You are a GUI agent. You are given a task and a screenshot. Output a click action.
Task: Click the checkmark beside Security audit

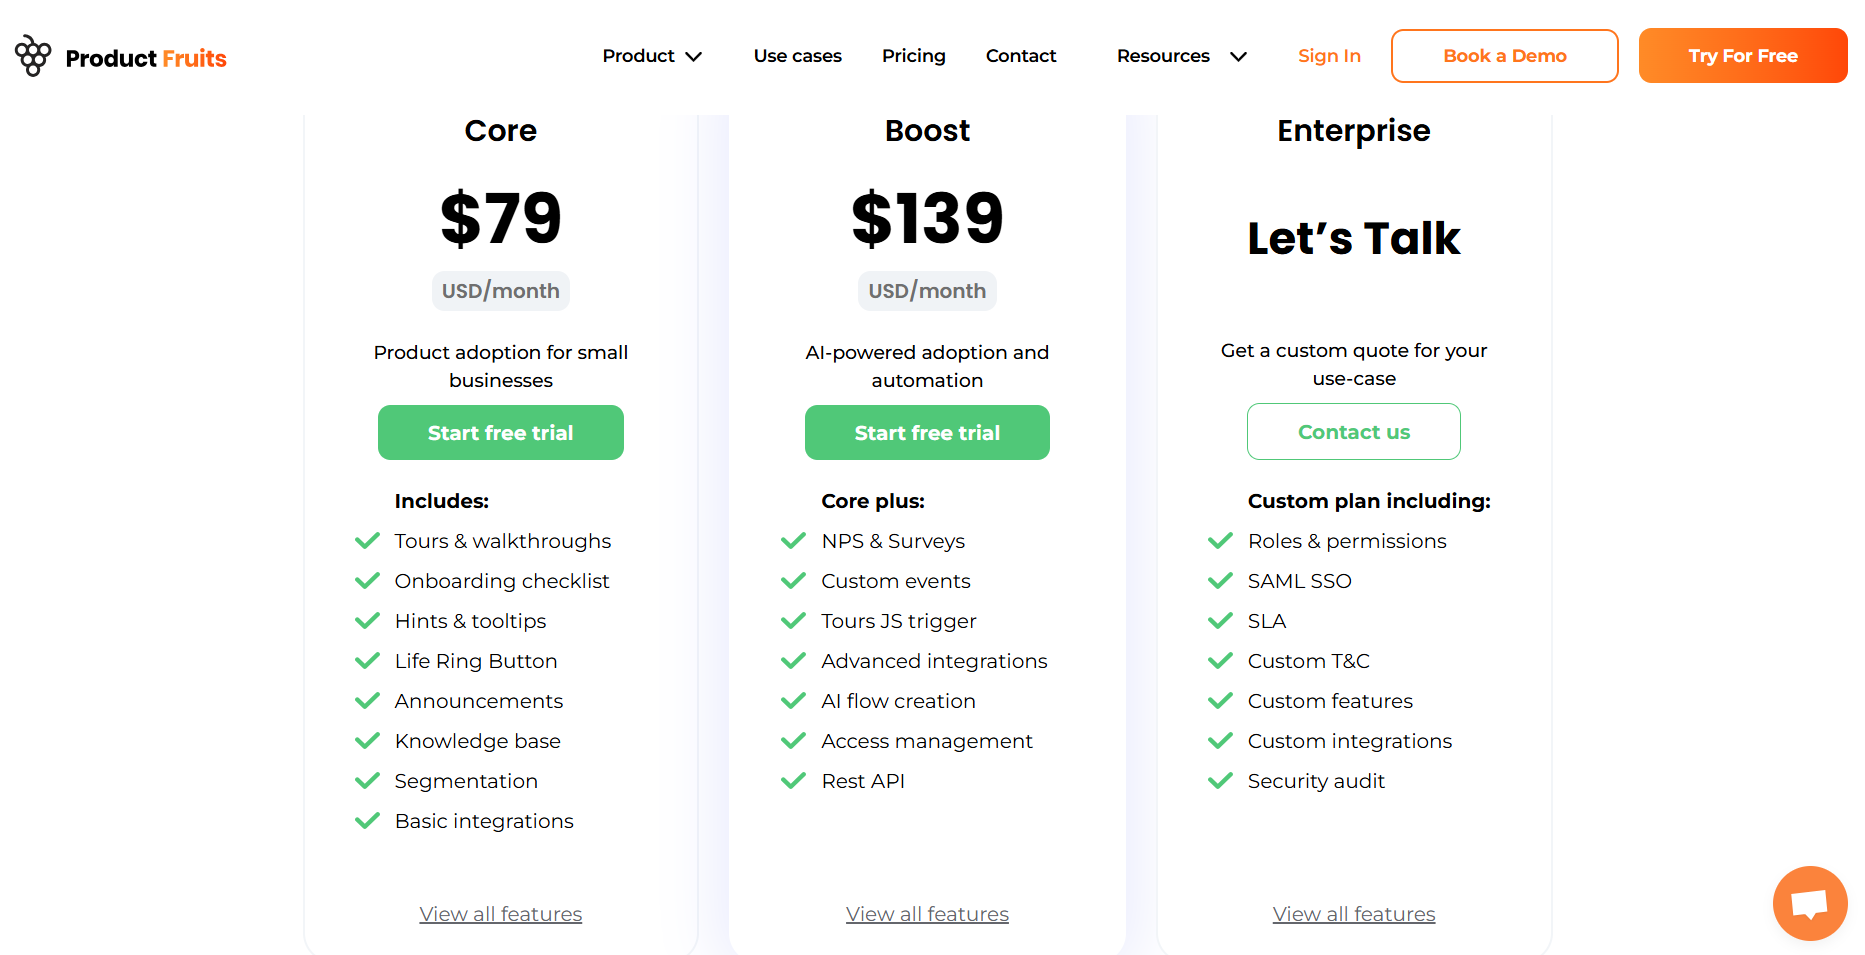coord(1220,781)
